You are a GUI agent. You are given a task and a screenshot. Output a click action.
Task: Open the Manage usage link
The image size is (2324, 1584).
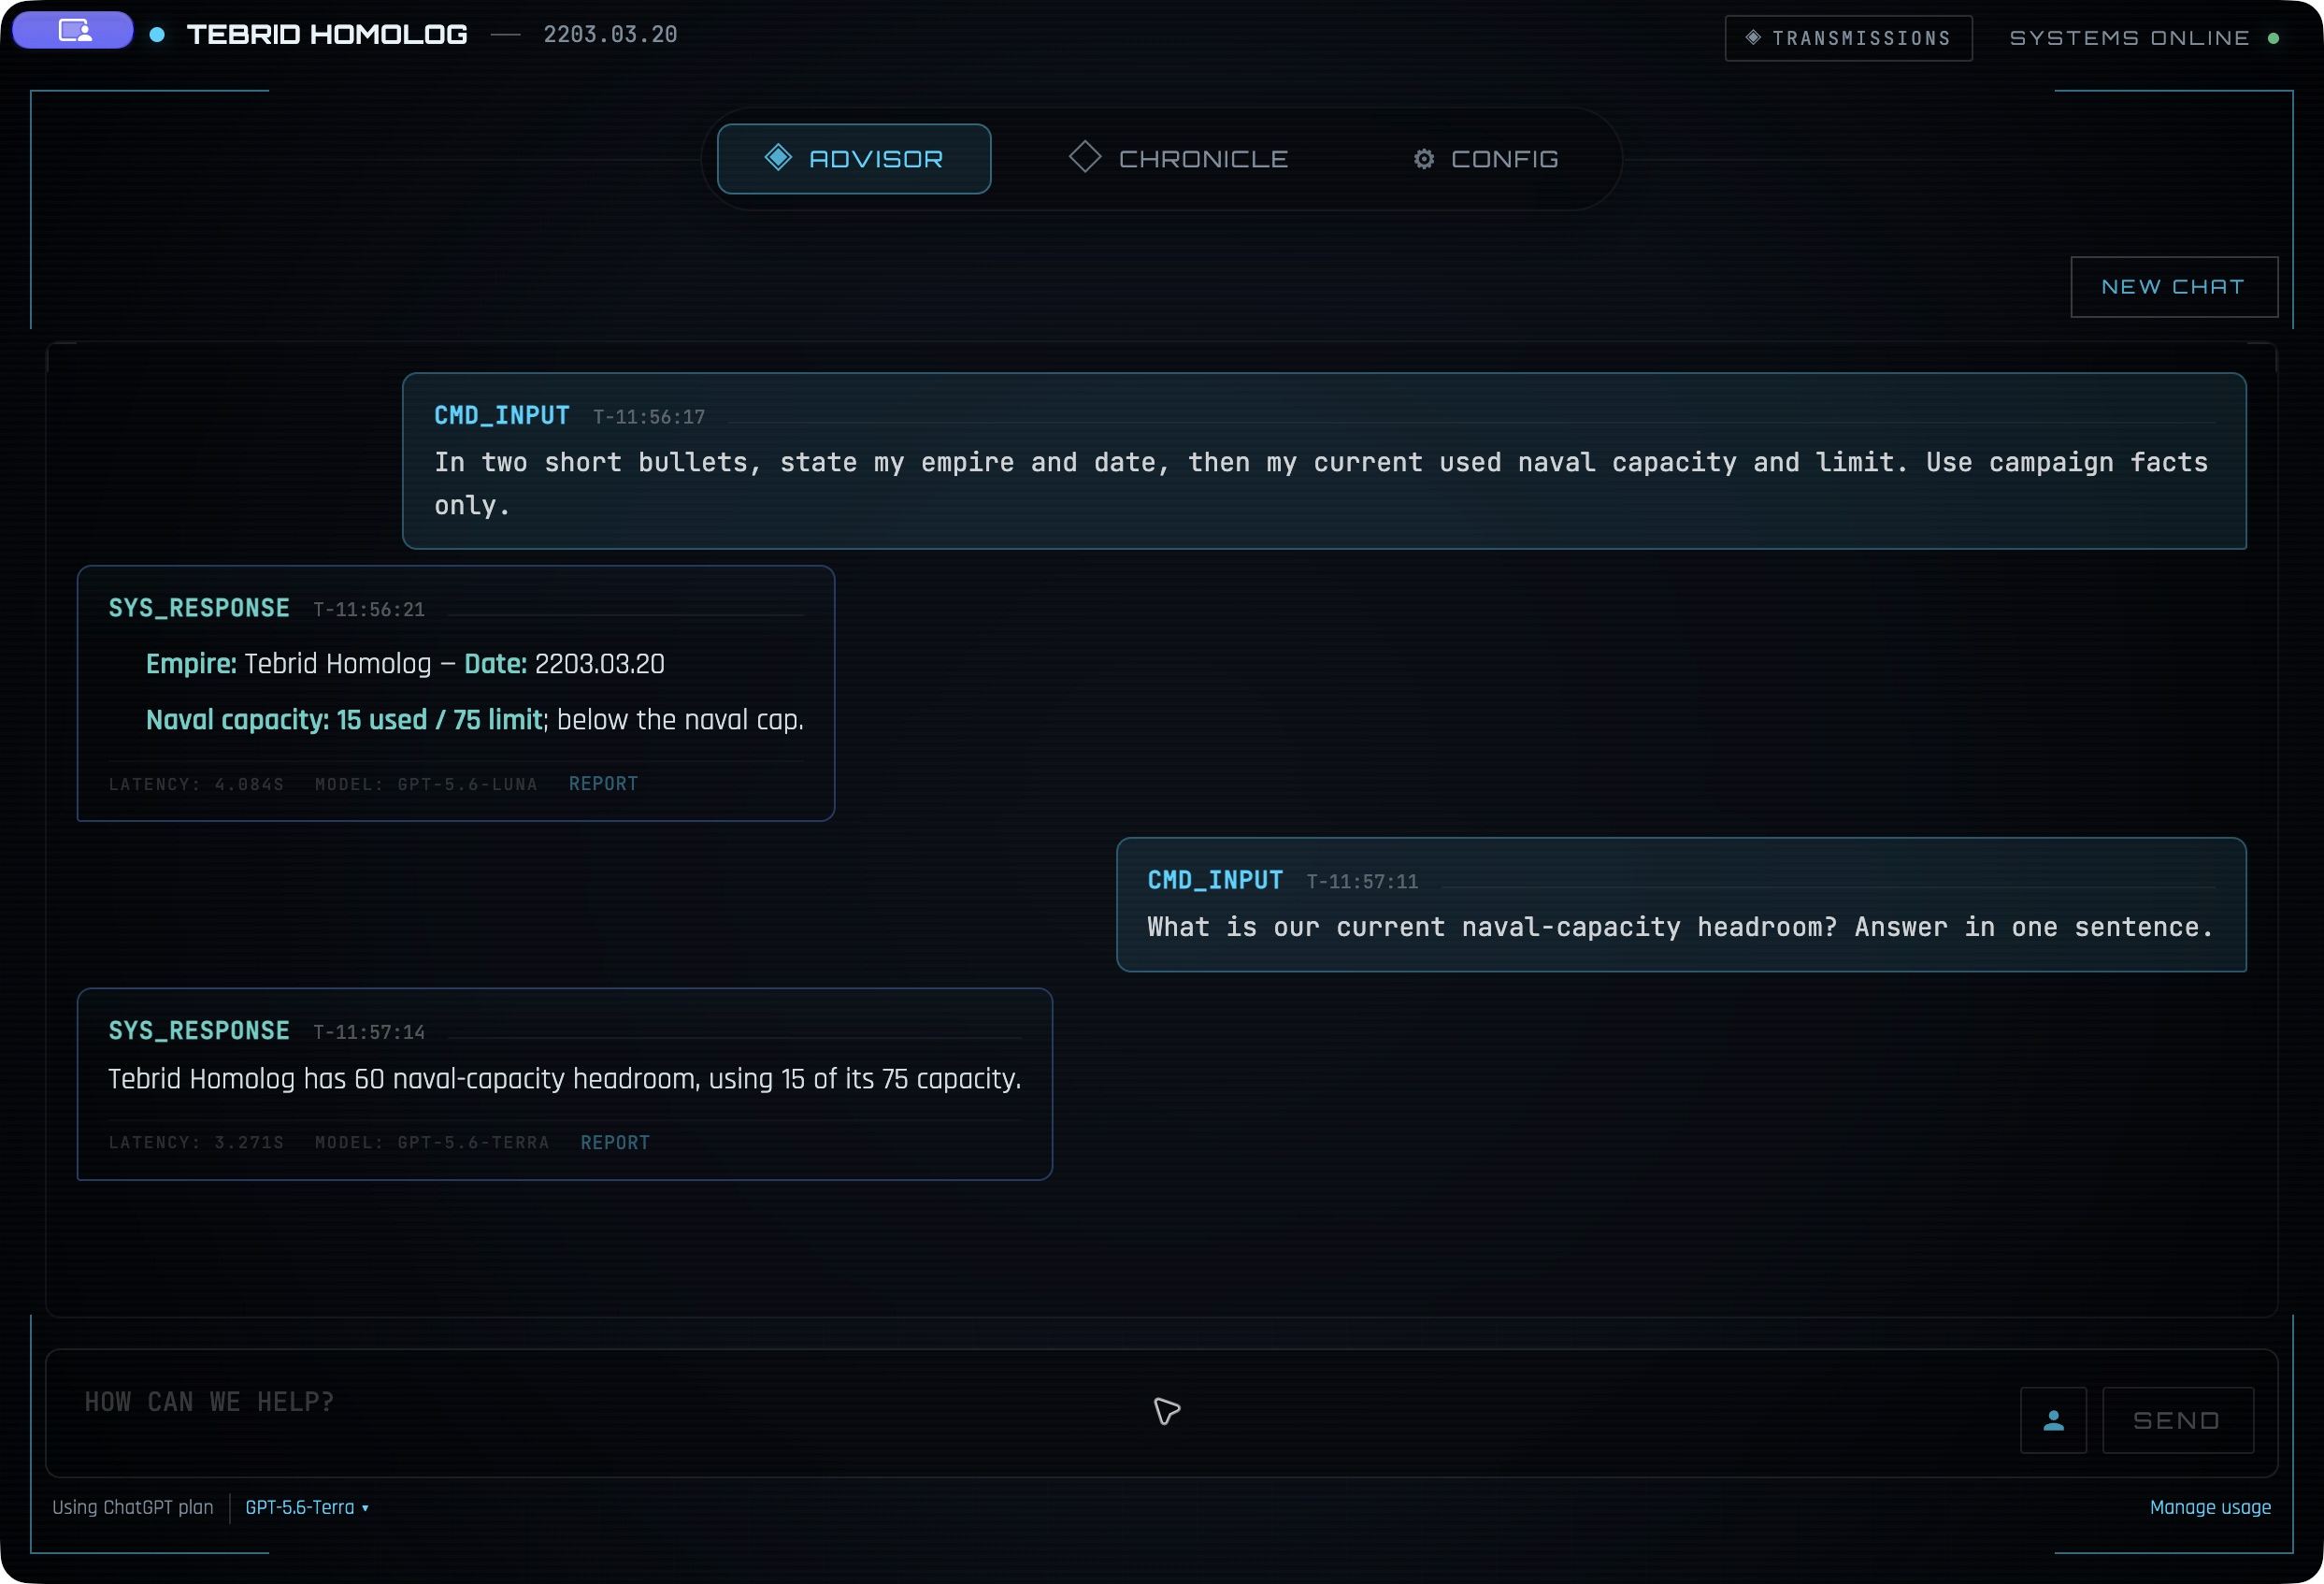coord(2210,1507)
